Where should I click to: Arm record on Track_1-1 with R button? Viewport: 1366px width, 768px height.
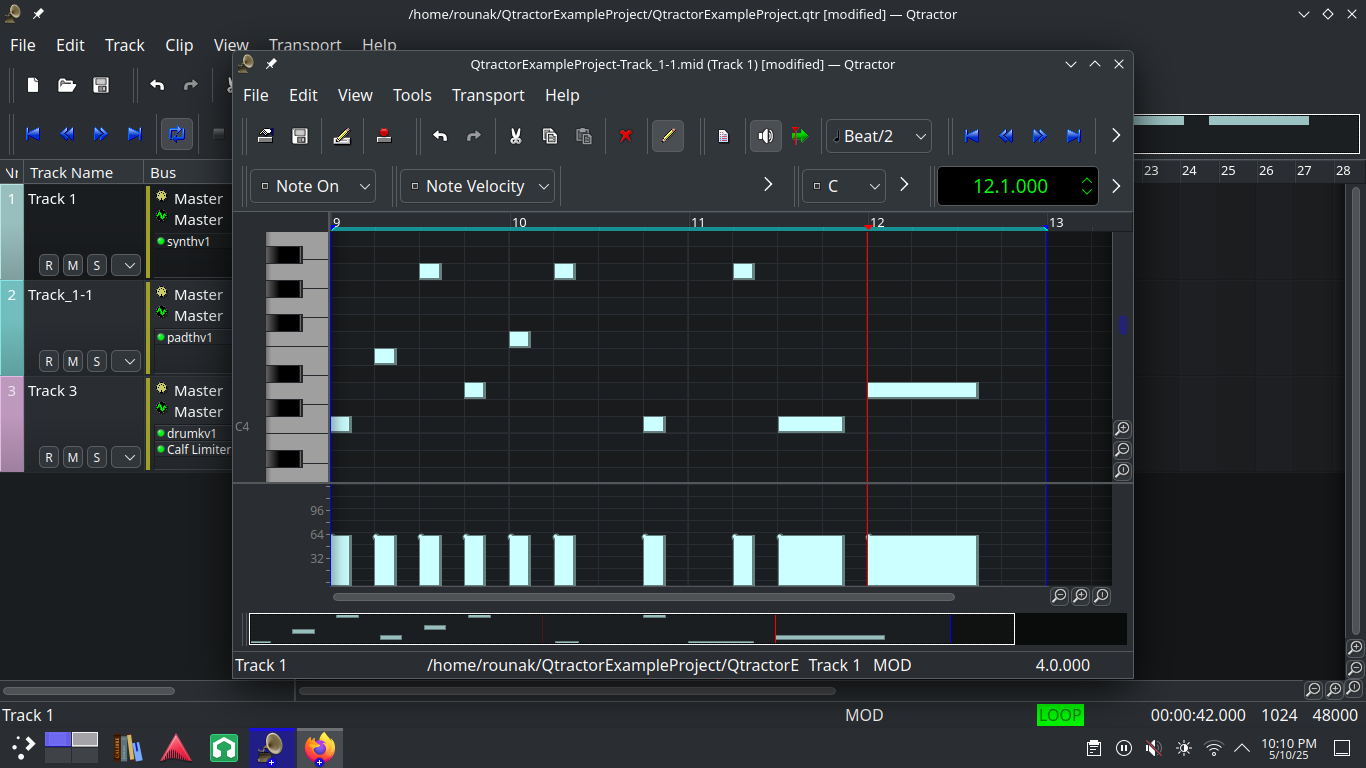click(x=48, y=361)
